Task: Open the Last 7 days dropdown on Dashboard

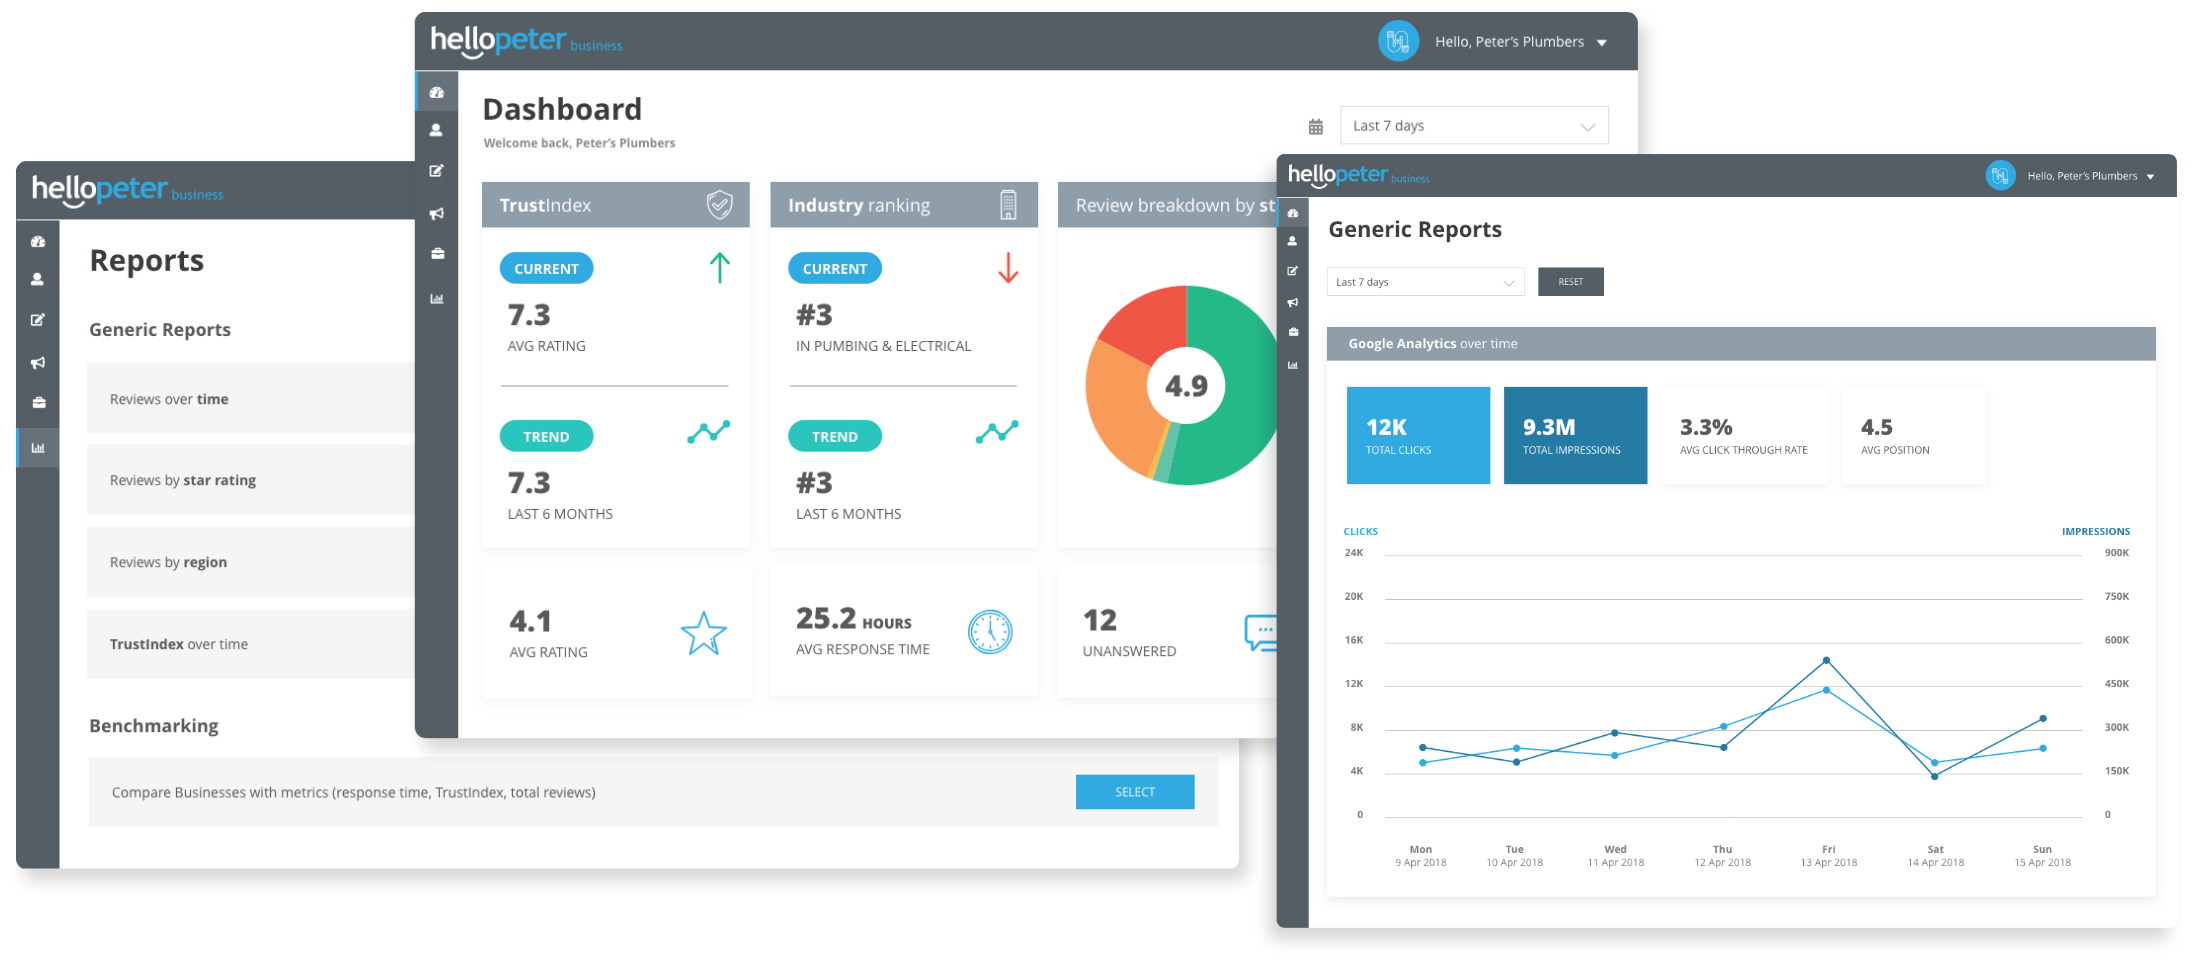Action: pyautogui.click(x=1473, y=124)
